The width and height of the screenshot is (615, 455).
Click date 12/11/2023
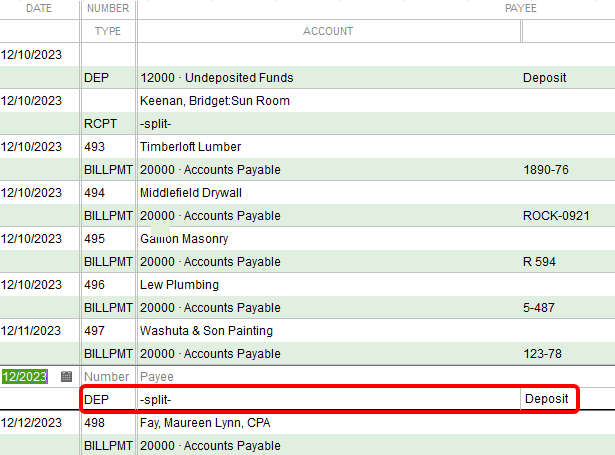[x=31, y=331]
